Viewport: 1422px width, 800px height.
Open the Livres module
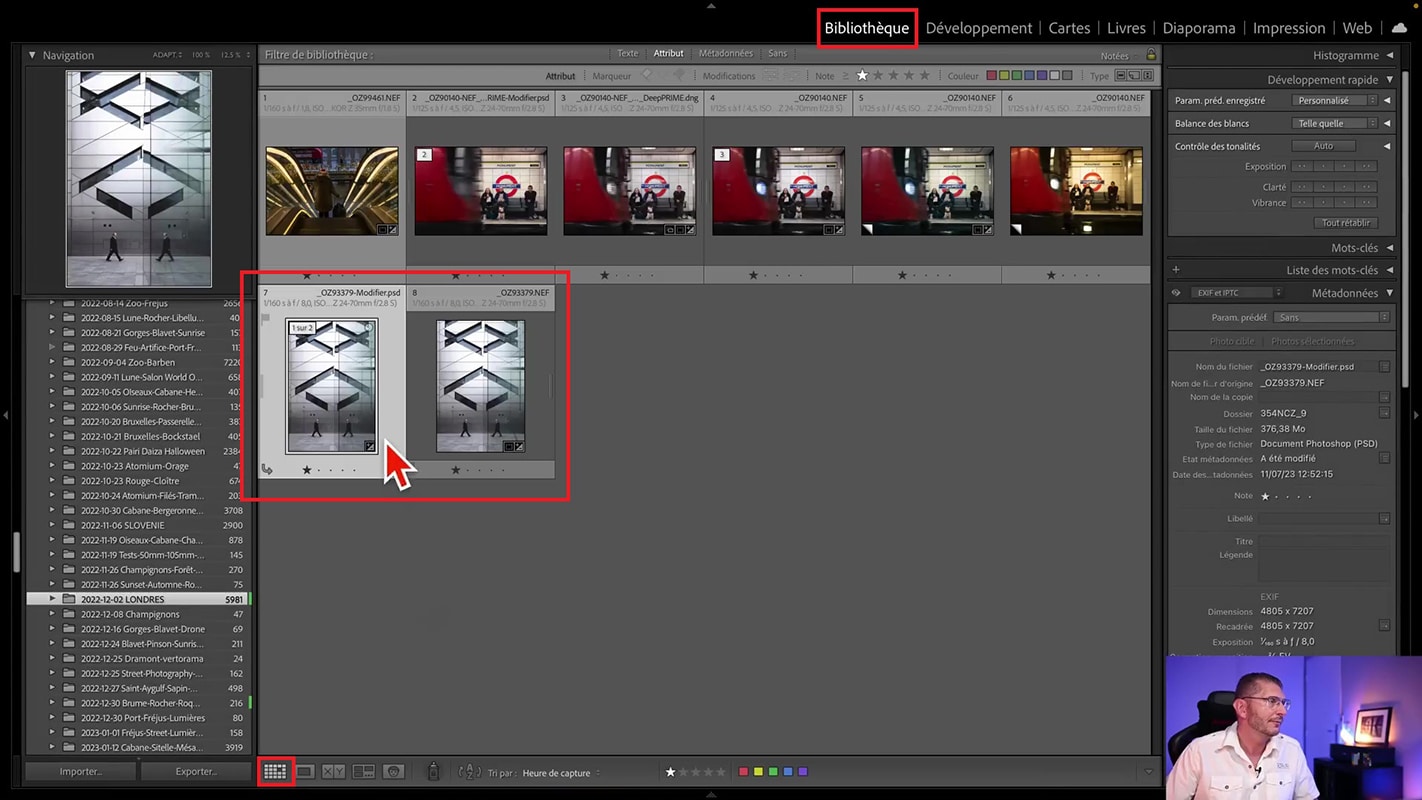click(x=1126, y=28)
